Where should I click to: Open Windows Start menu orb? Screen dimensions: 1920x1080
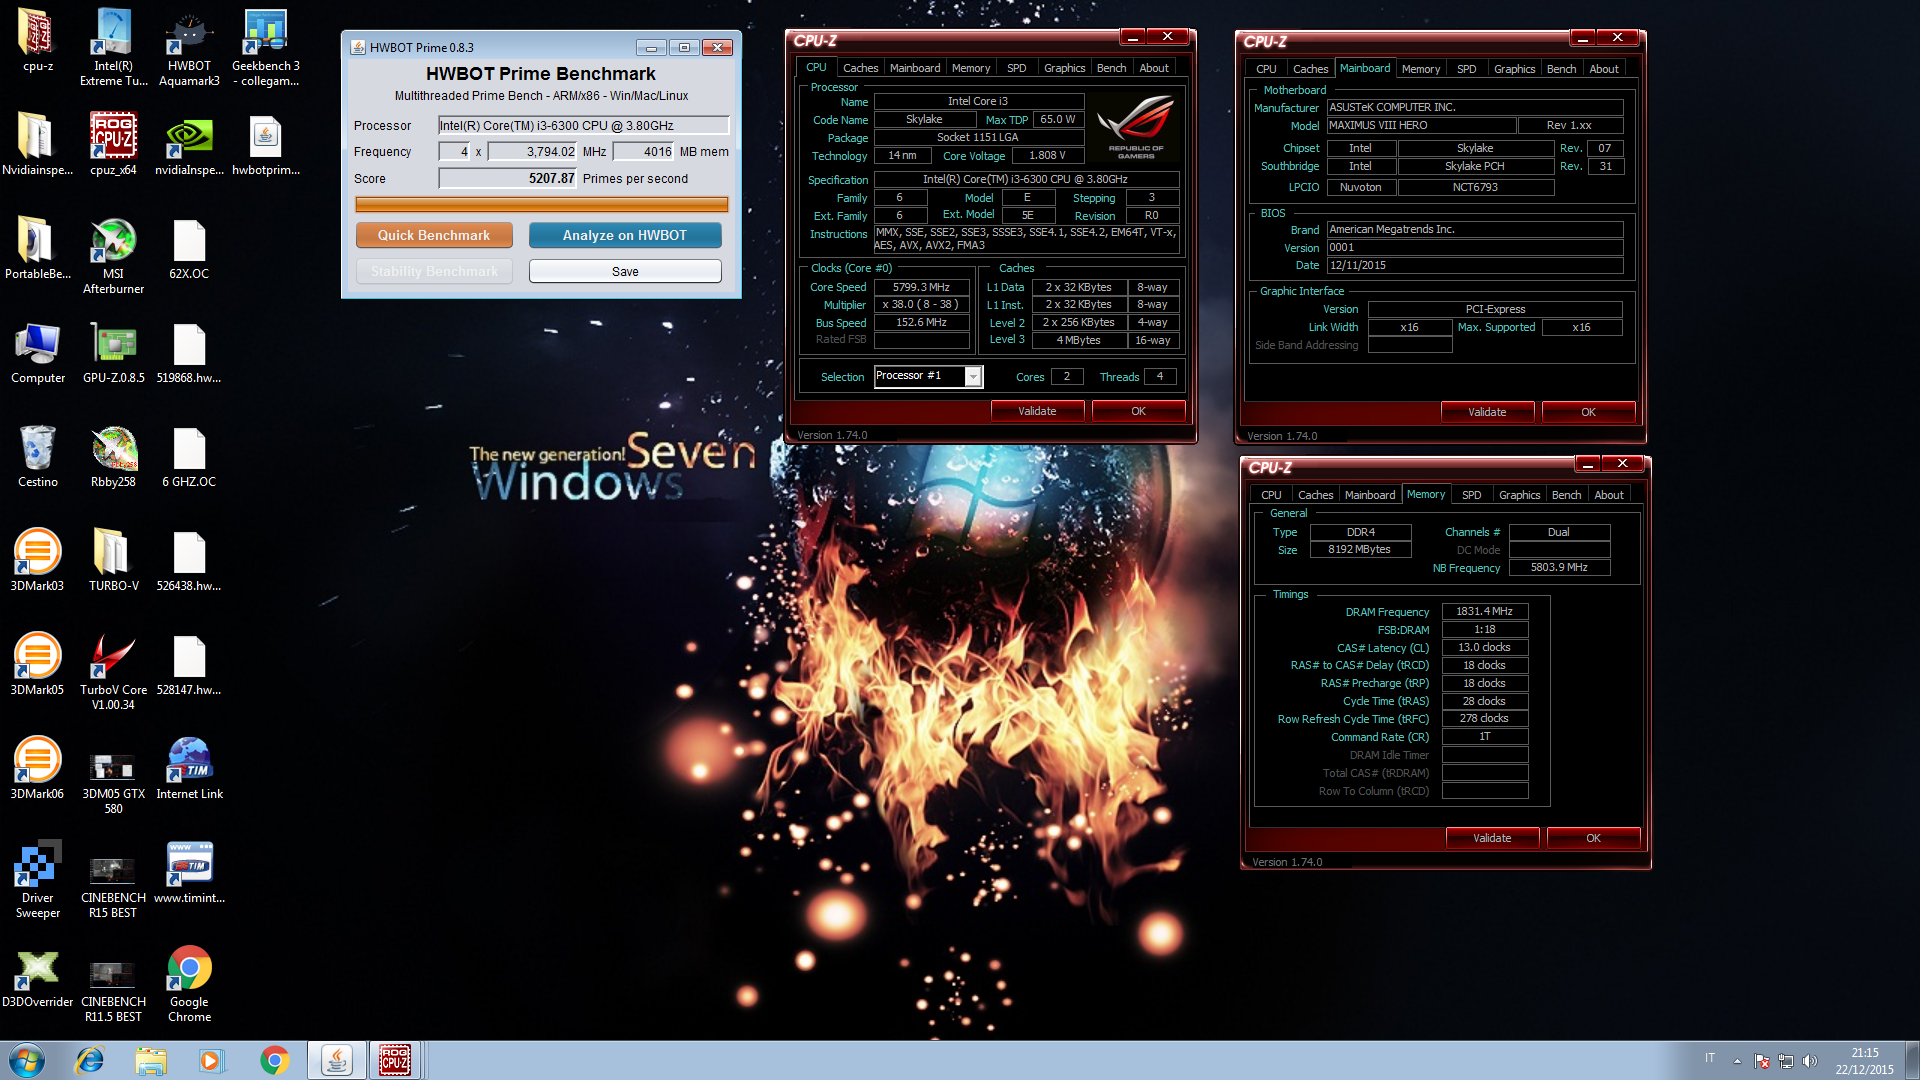coord(27,1060)
